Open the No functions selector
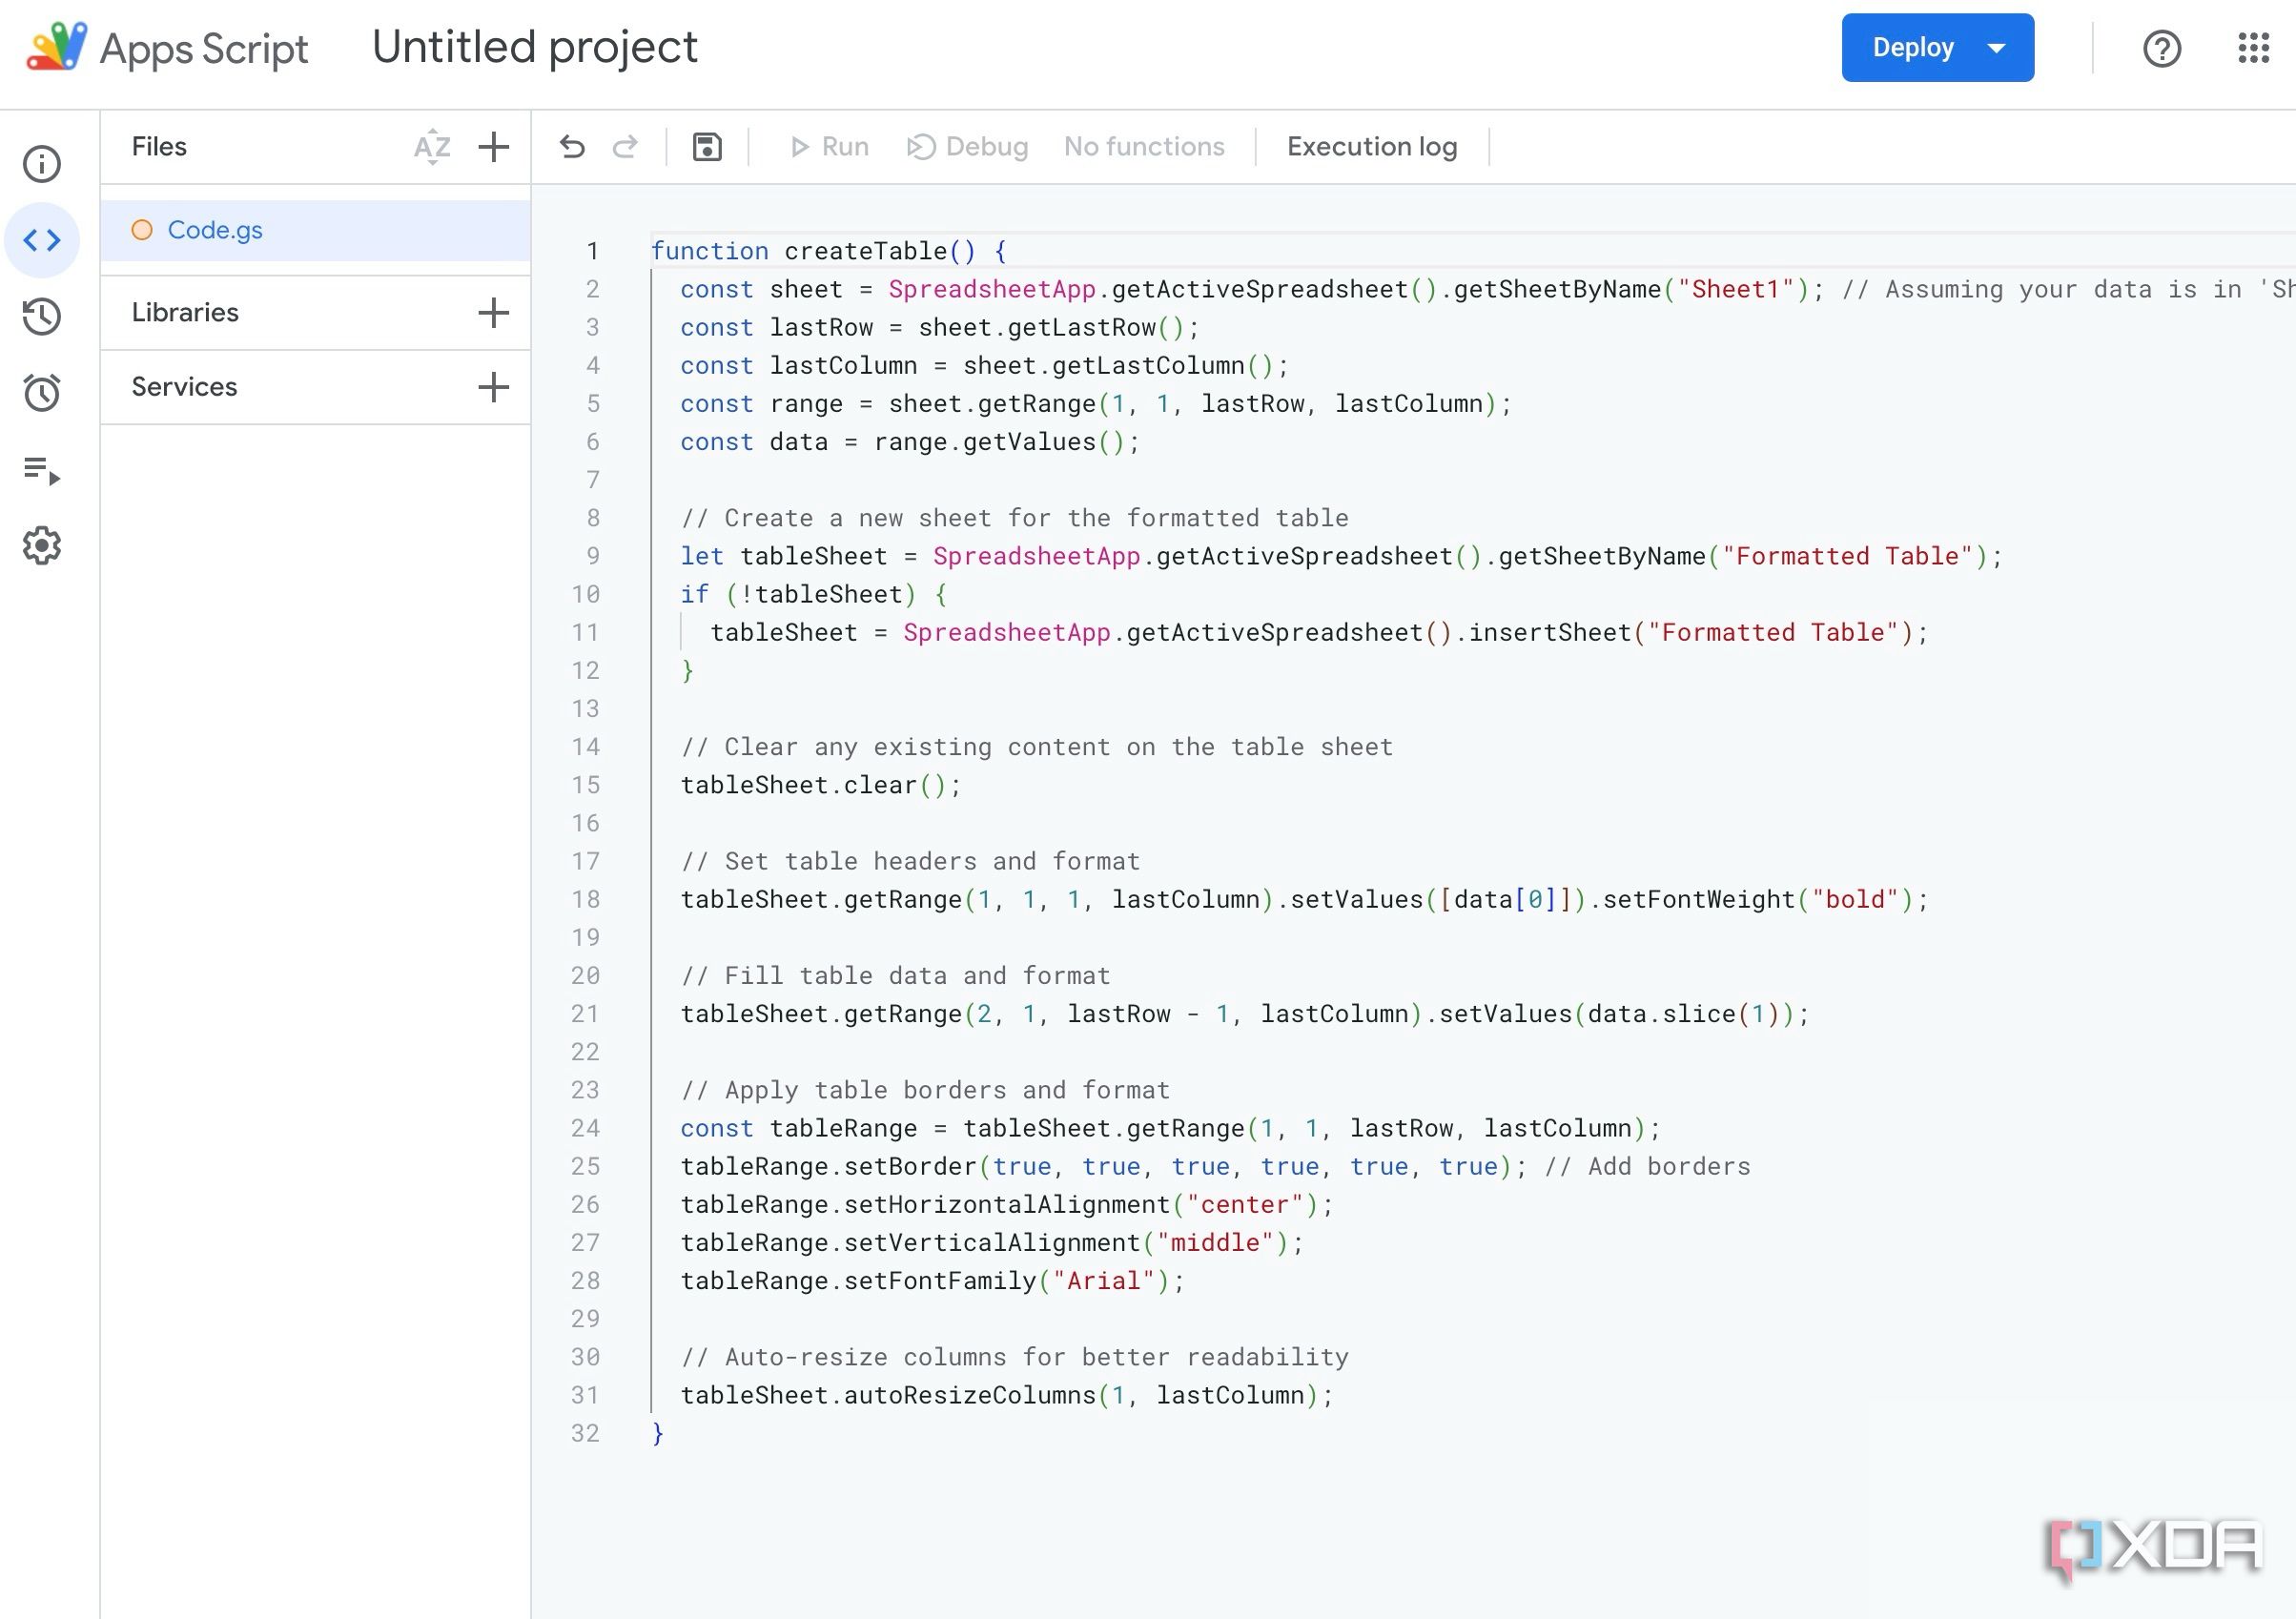 [x=1144, y=147]
